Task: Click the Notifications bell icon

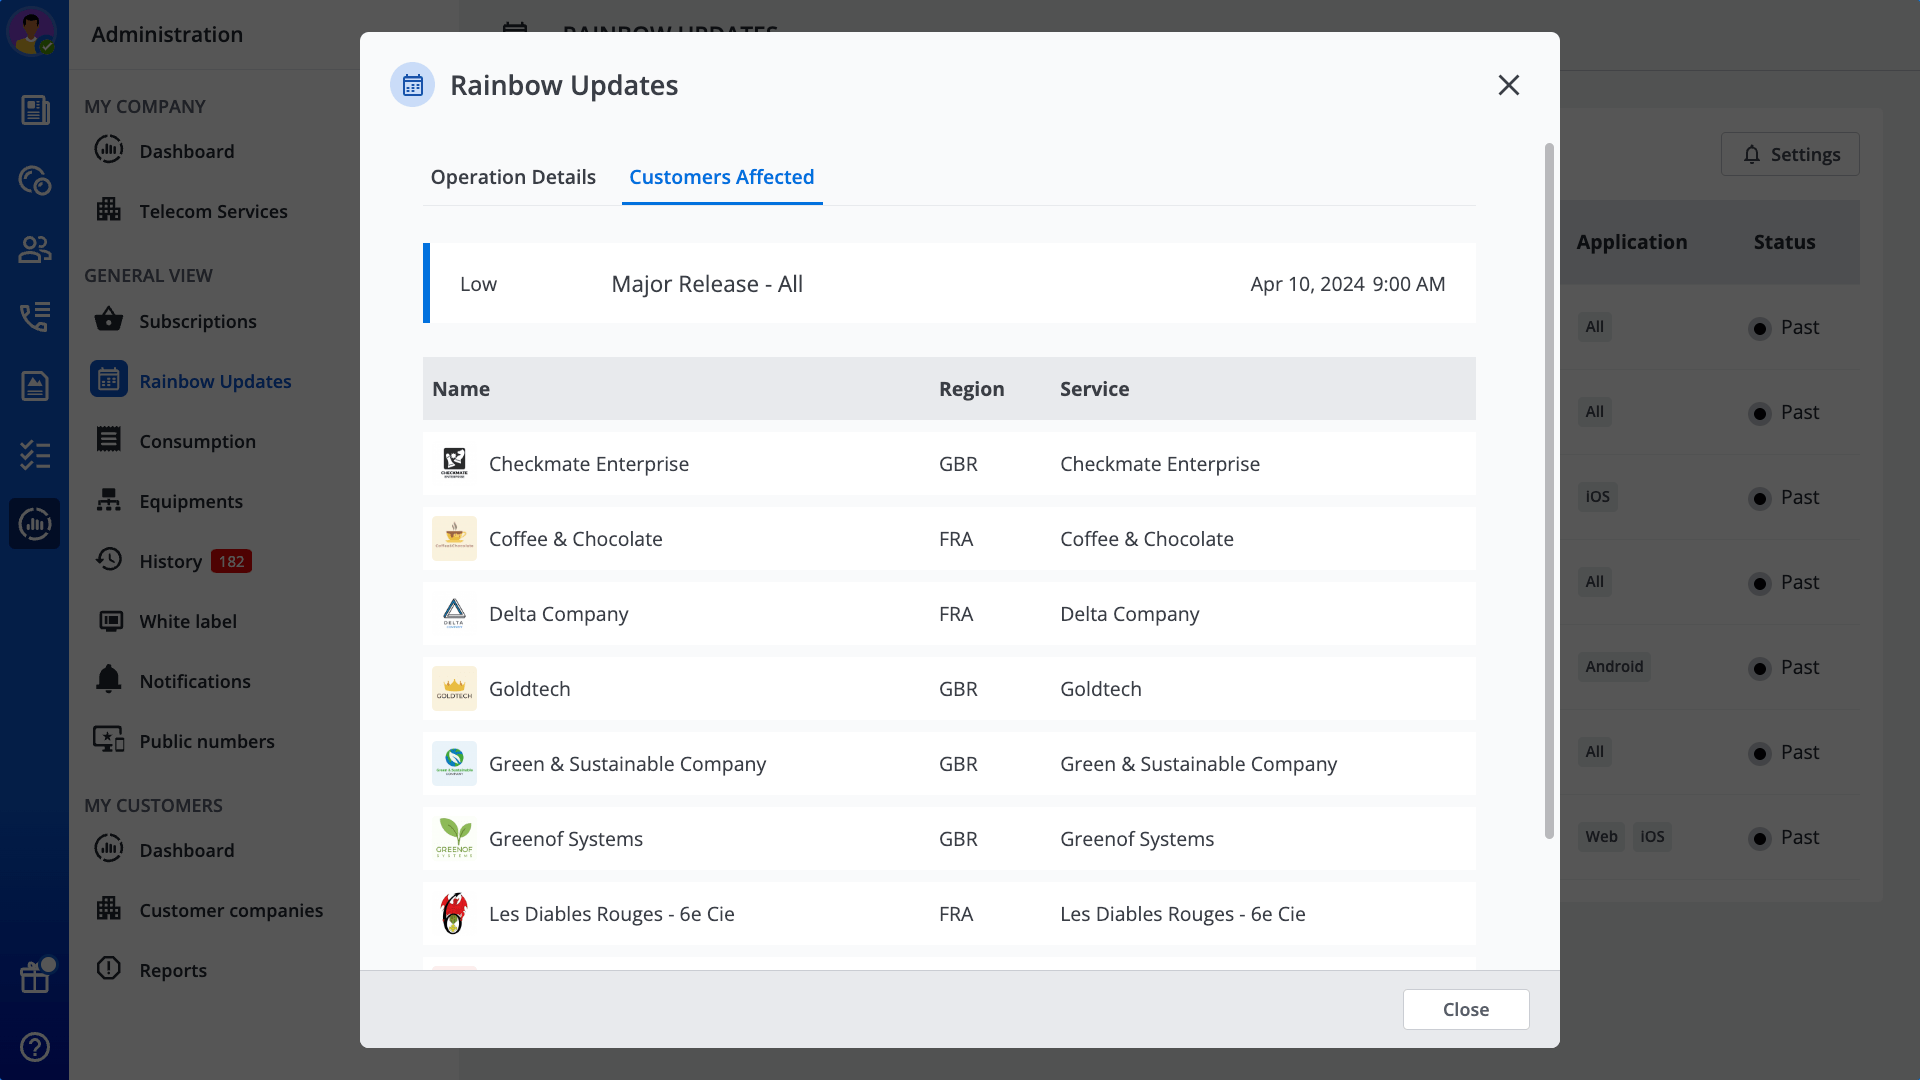Action: 109,679
